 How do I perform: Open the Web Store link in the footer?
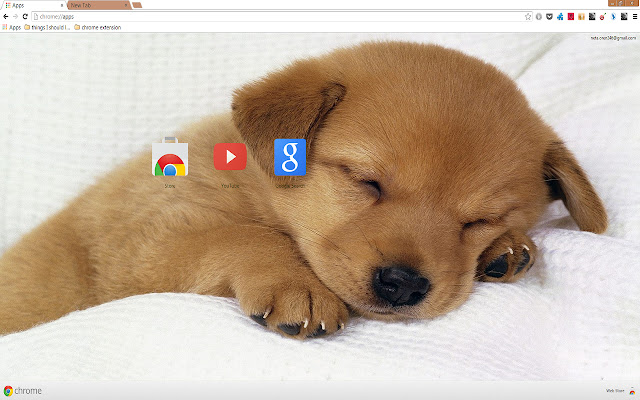[x=620, y=391]
